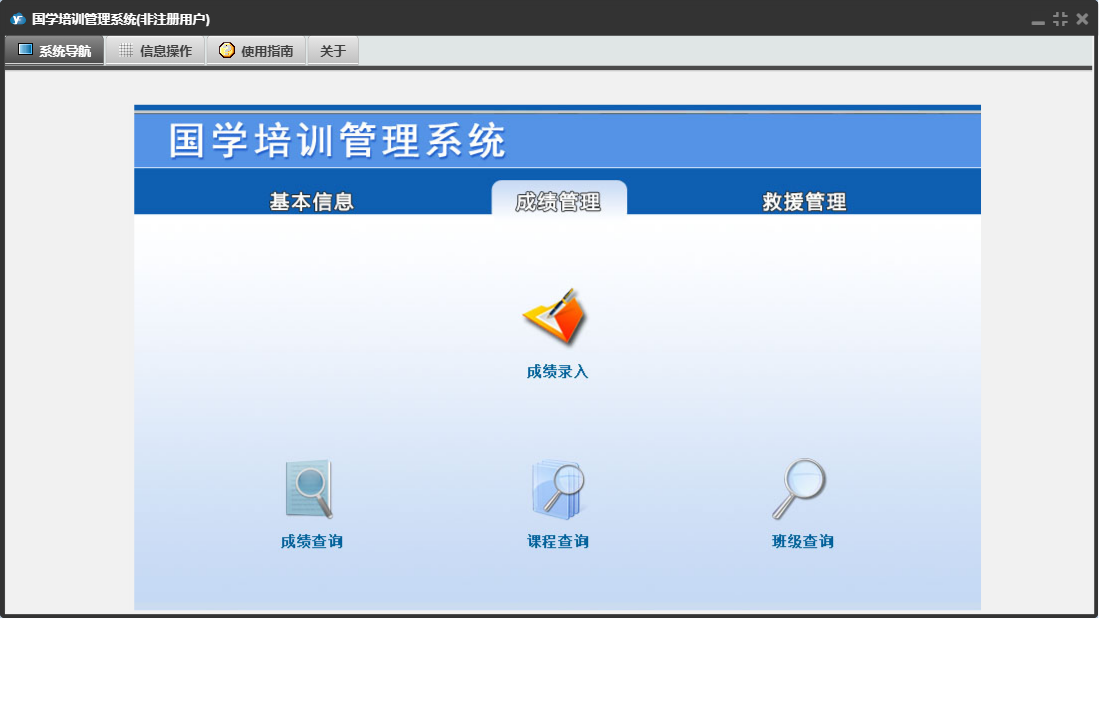Viewport: 1099px width, 723px height.
Task: Click the 课程查询 text link
Action: coord(558,542)
